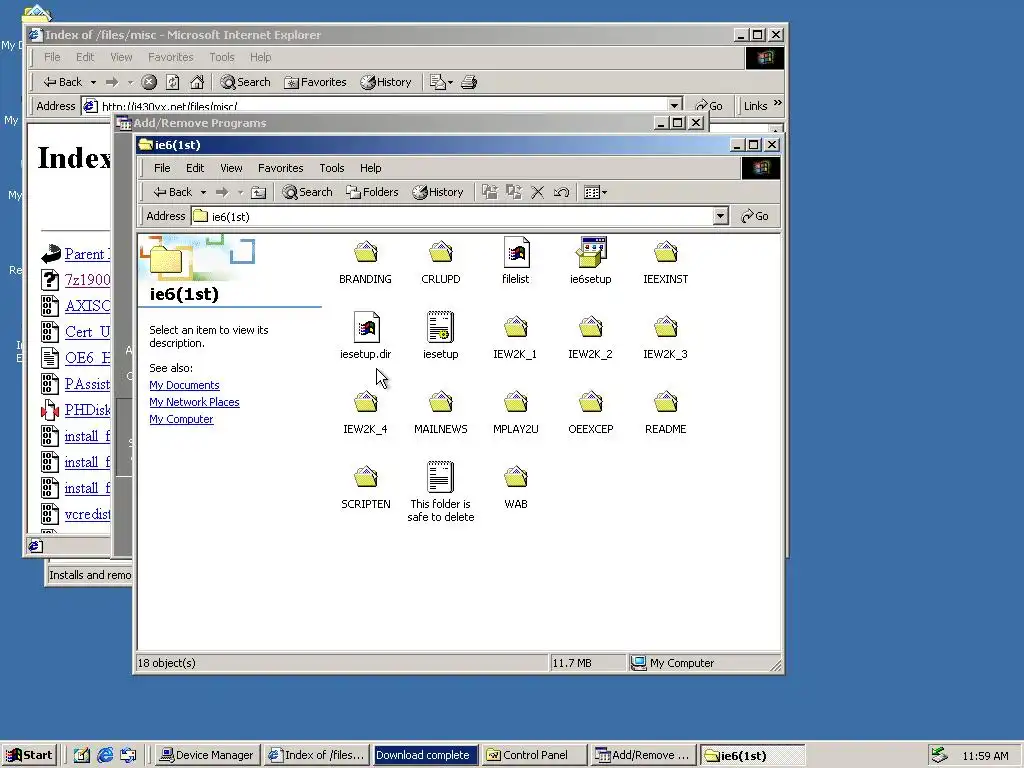The image size is (1024, 768).
Task: Select the iesetup configuration file
Action: coord(440,336)
